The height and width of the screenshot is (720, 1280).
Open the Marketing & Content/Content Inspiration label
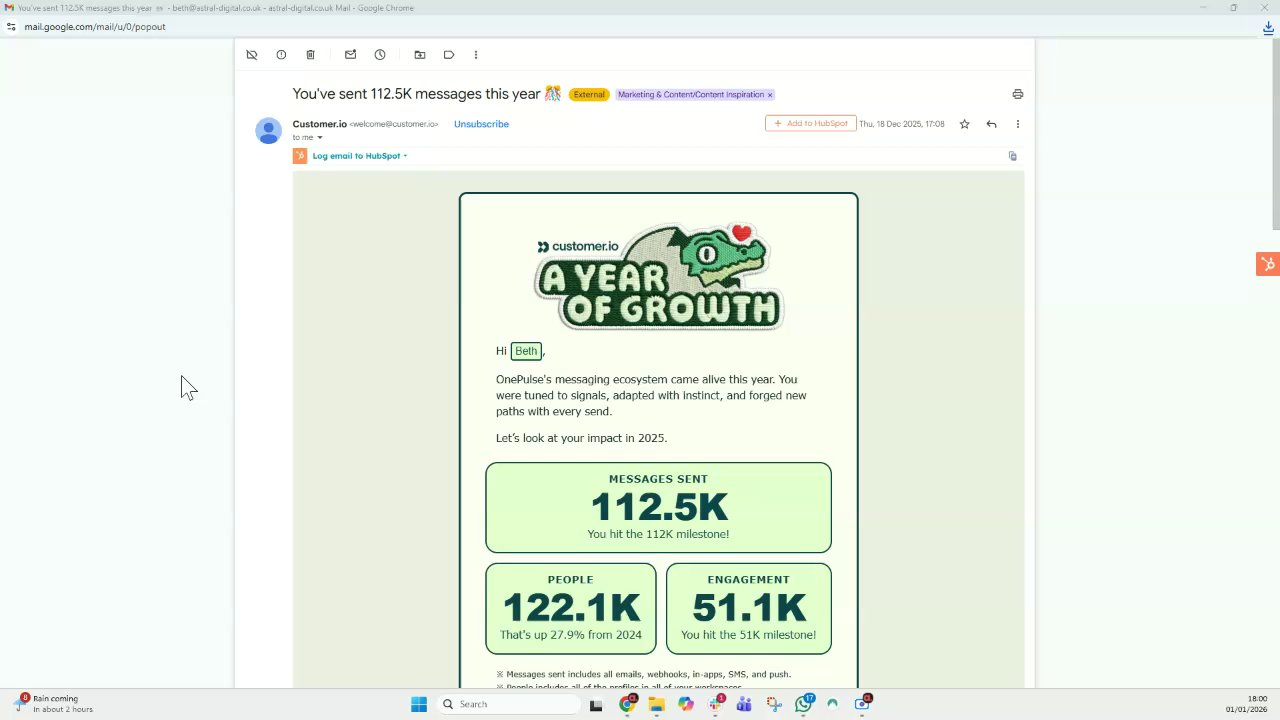point(690,95)
